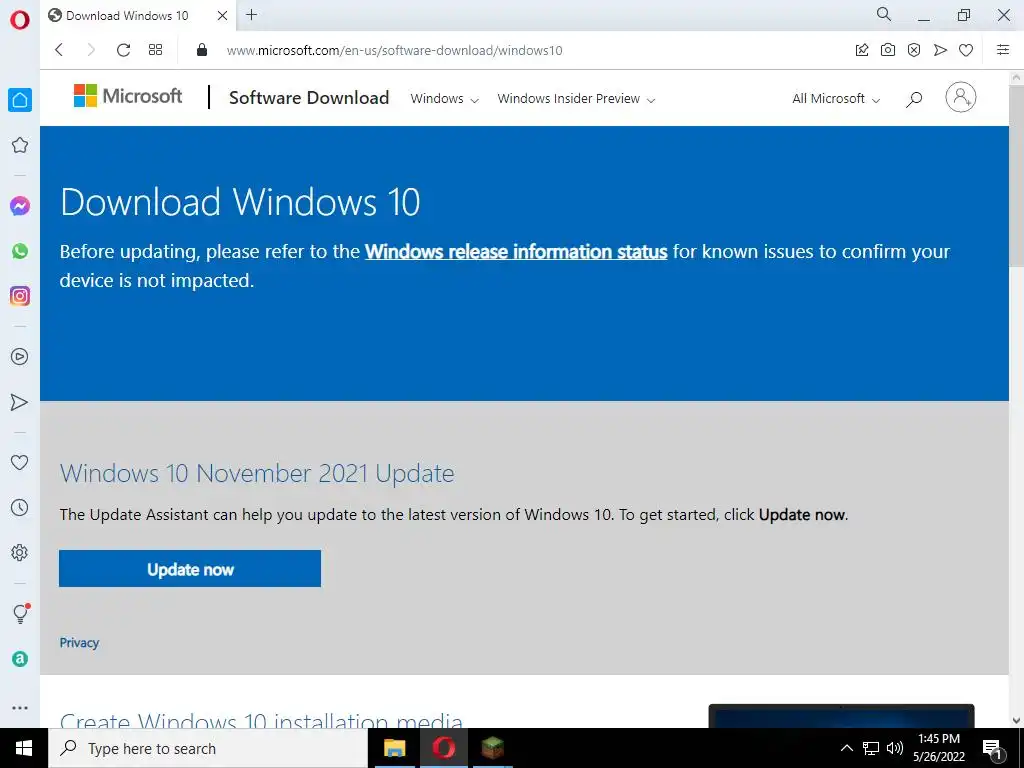Open History clock icon in sidebar
Screen dimensions: 1024x768
[20, 507]
